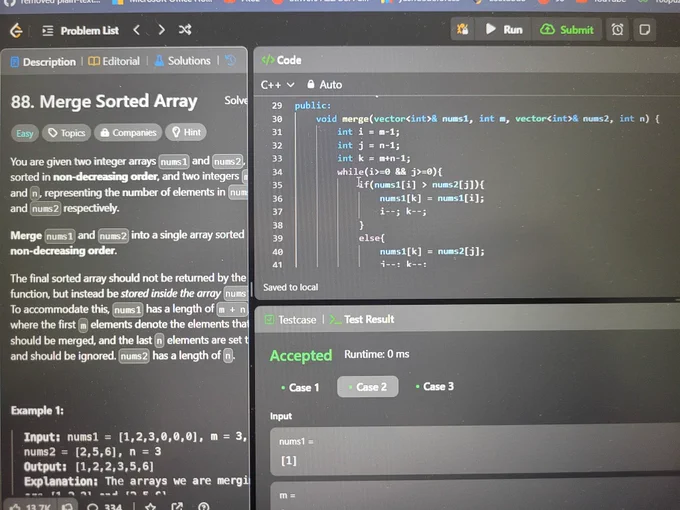Screen dimensions: 680x510
Task: Click the Example 1 heading
Action: (37, 411)
